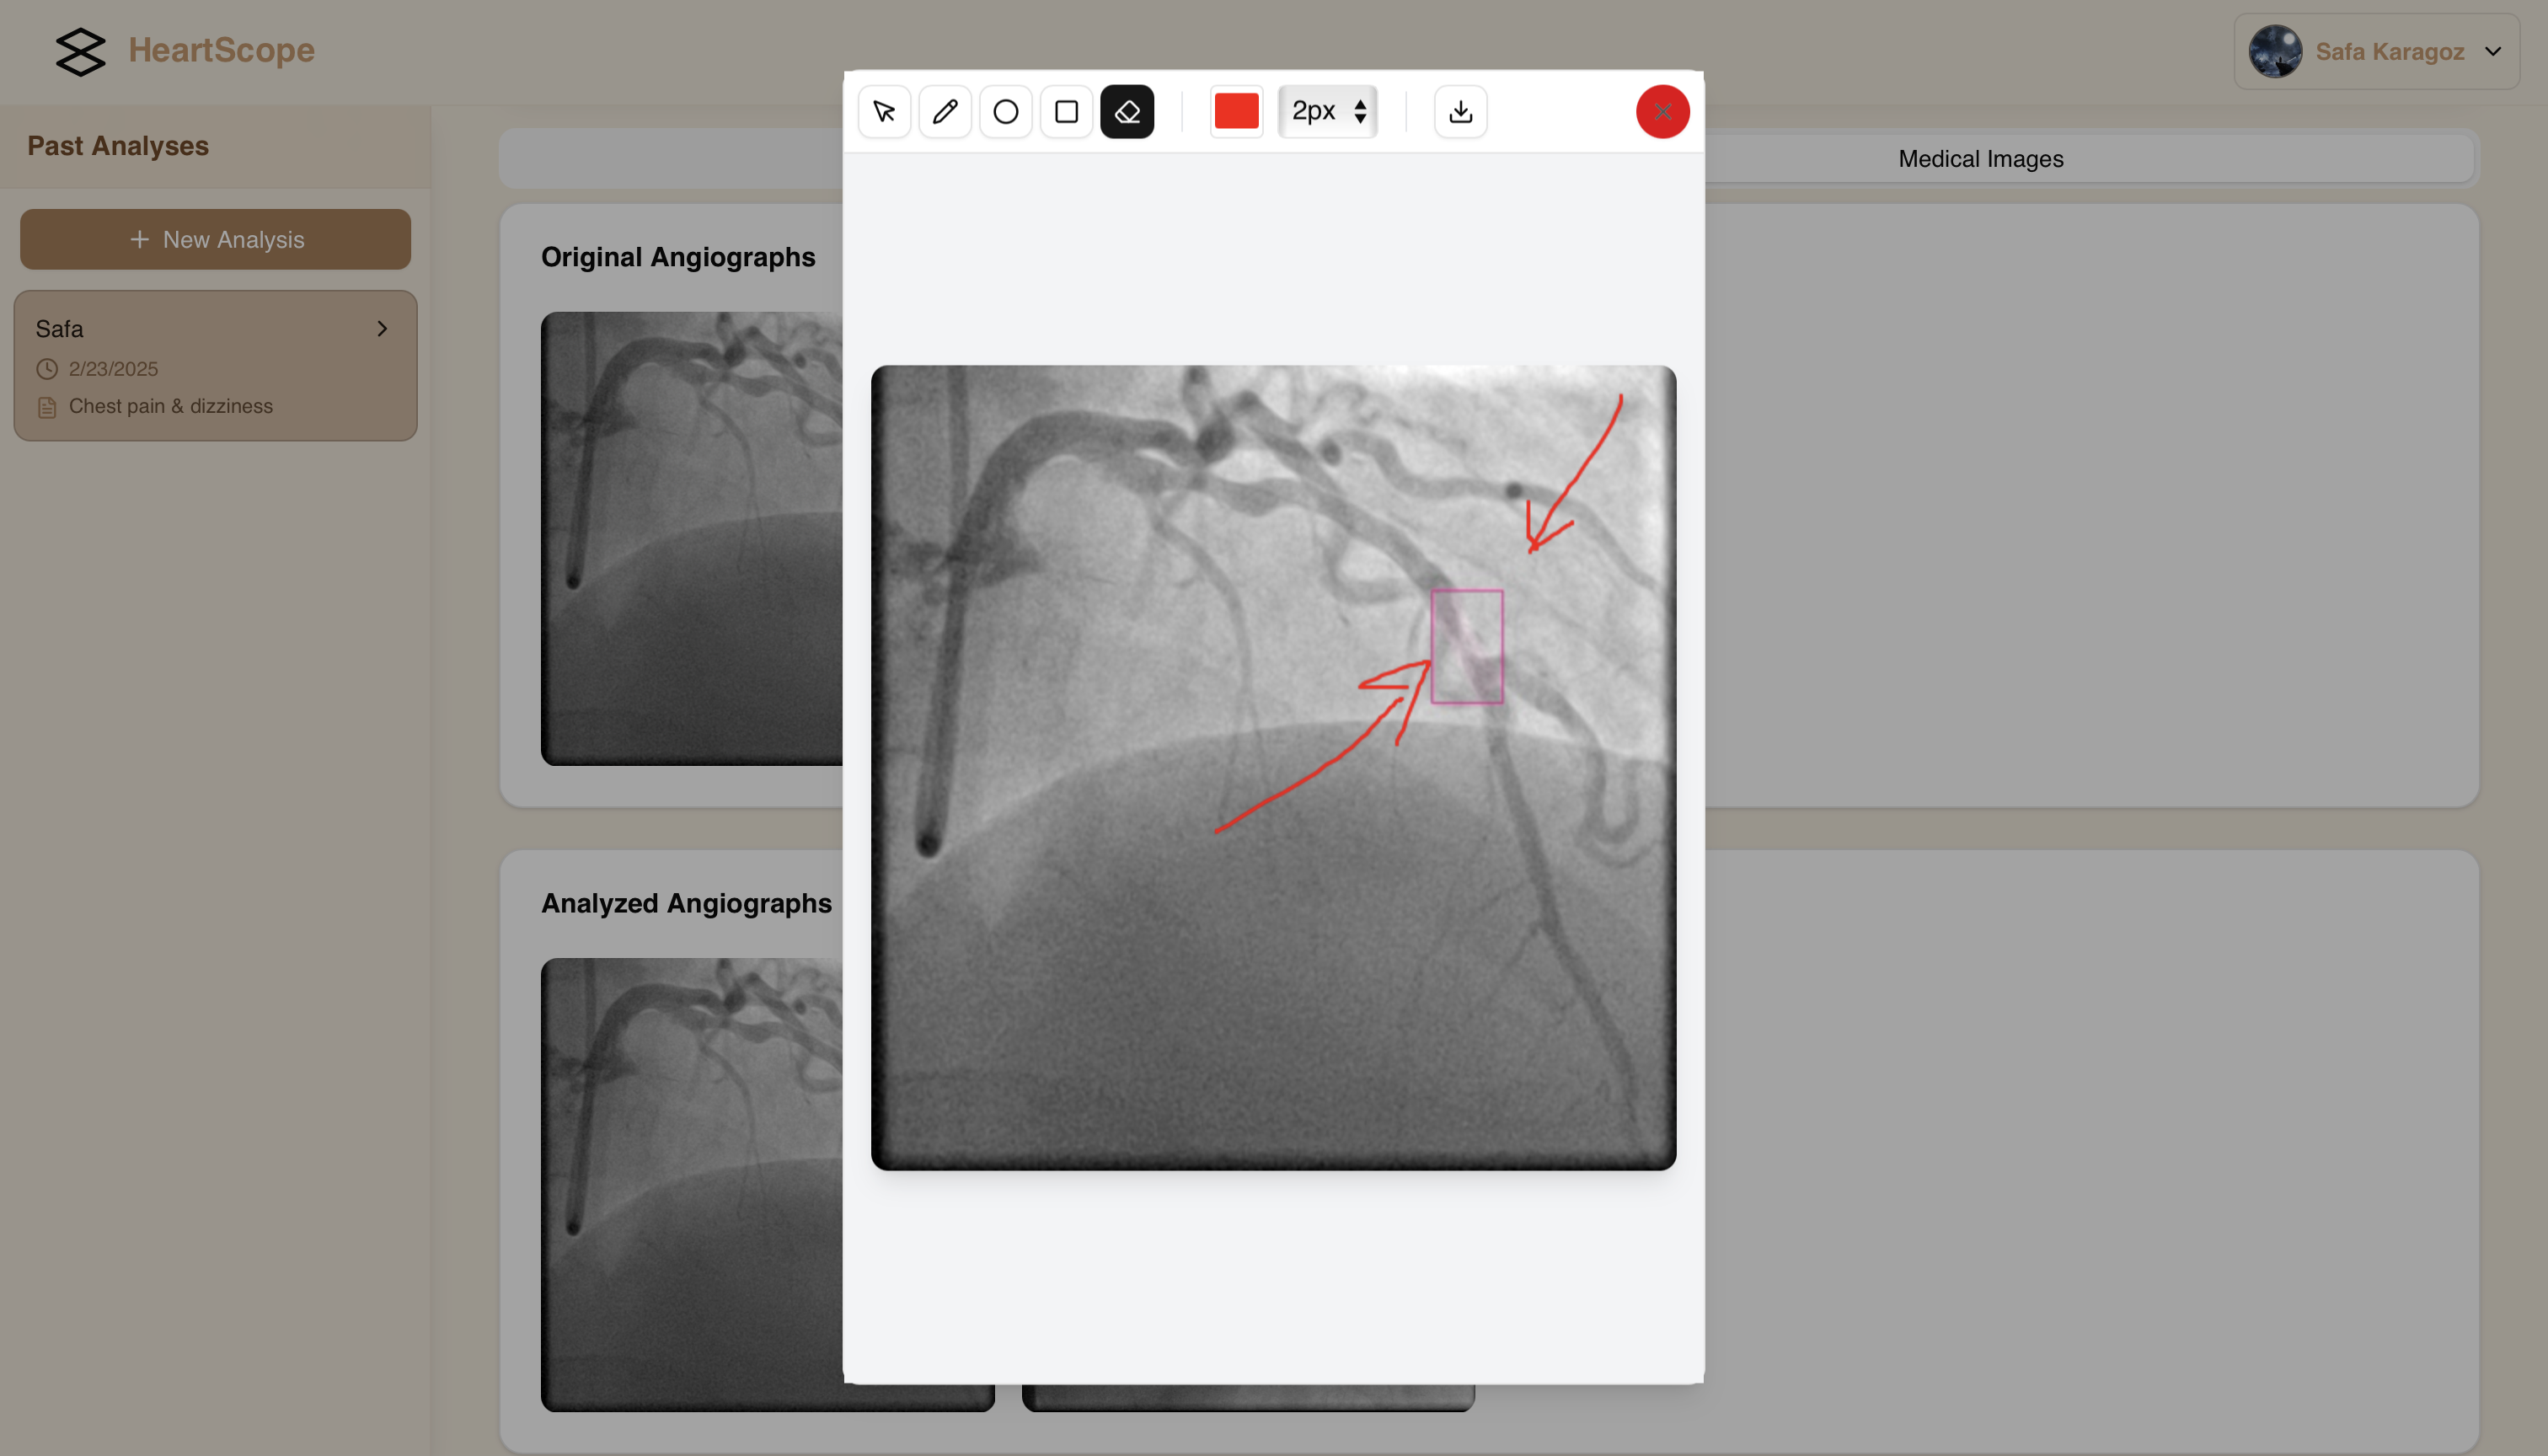
Task: Click the first Original Angiographs thumbnail
Action: coord(692,540)
